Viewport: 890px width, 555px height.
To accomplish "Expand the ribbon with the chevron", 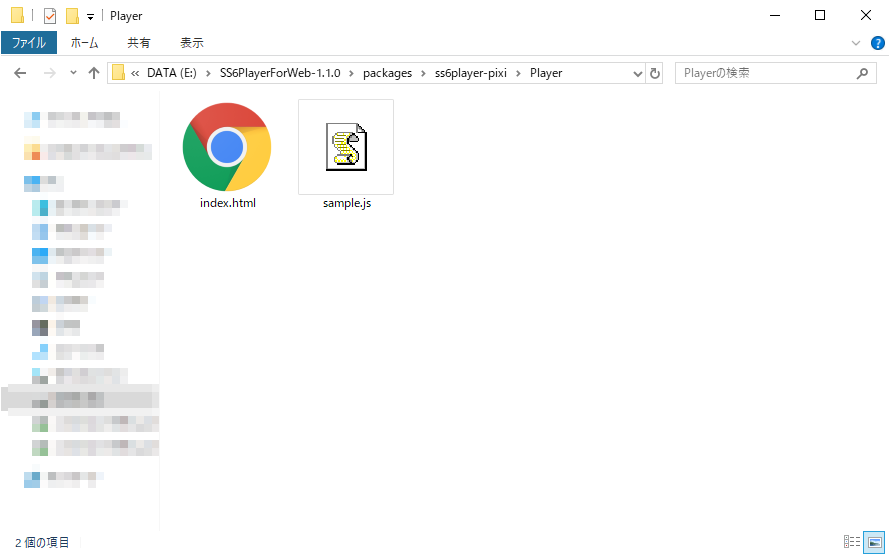I will [856, 43].
